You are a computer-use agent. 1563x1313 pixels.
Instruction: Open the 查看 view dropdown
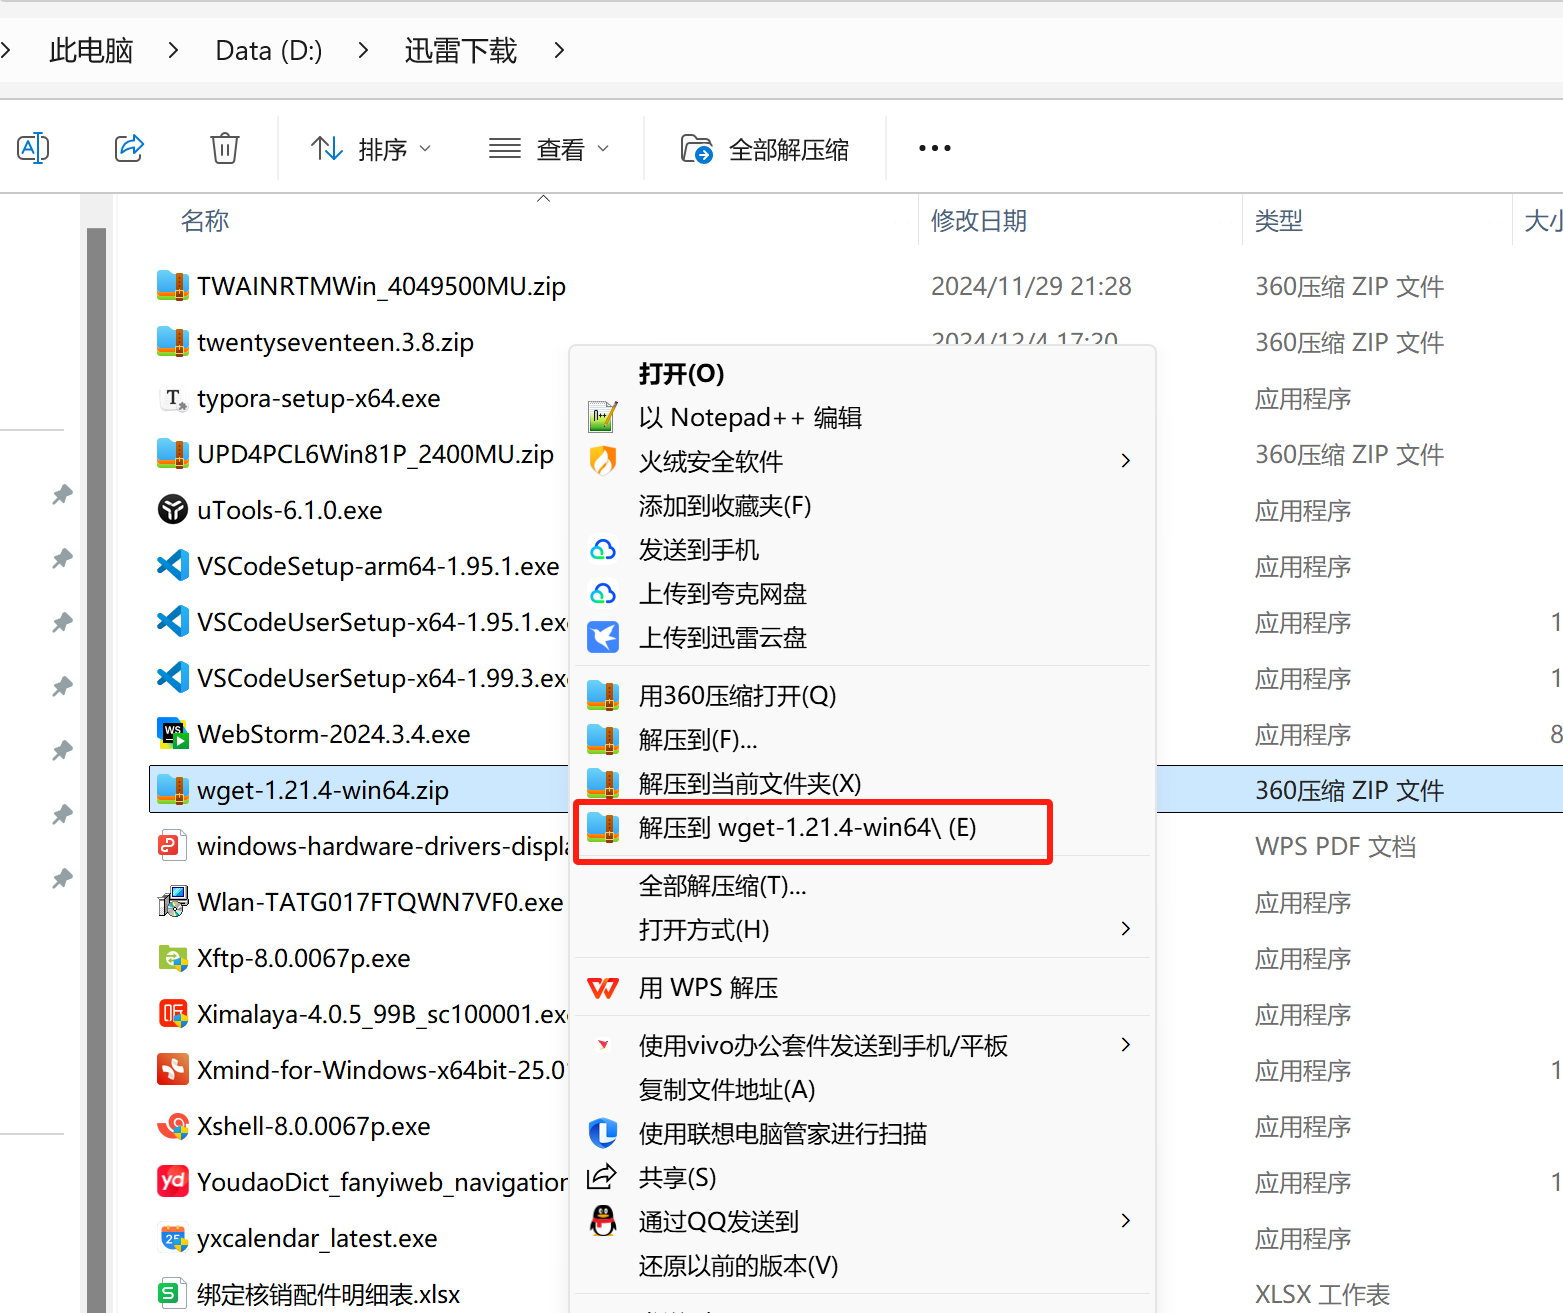(549, 149)
